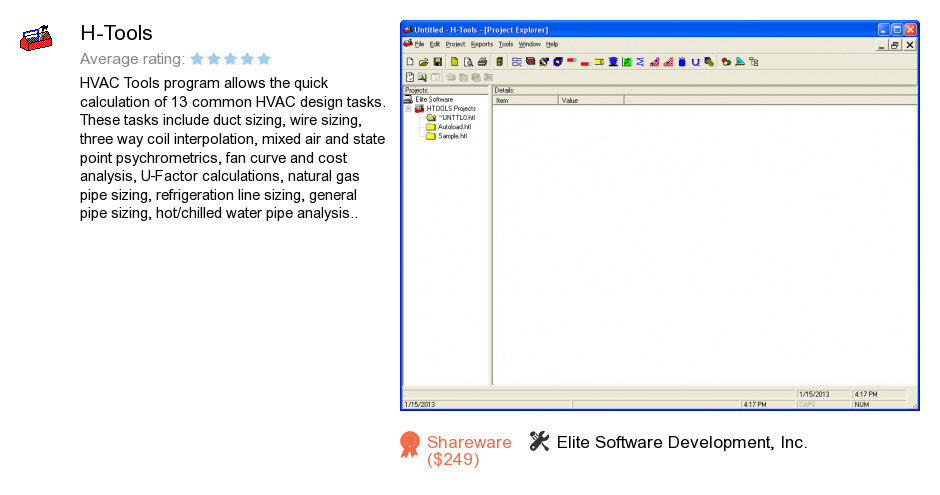Viewport: 940px width, 495px height.
Task: Click the blue fan tool icon
Action: tap(558, 62)
